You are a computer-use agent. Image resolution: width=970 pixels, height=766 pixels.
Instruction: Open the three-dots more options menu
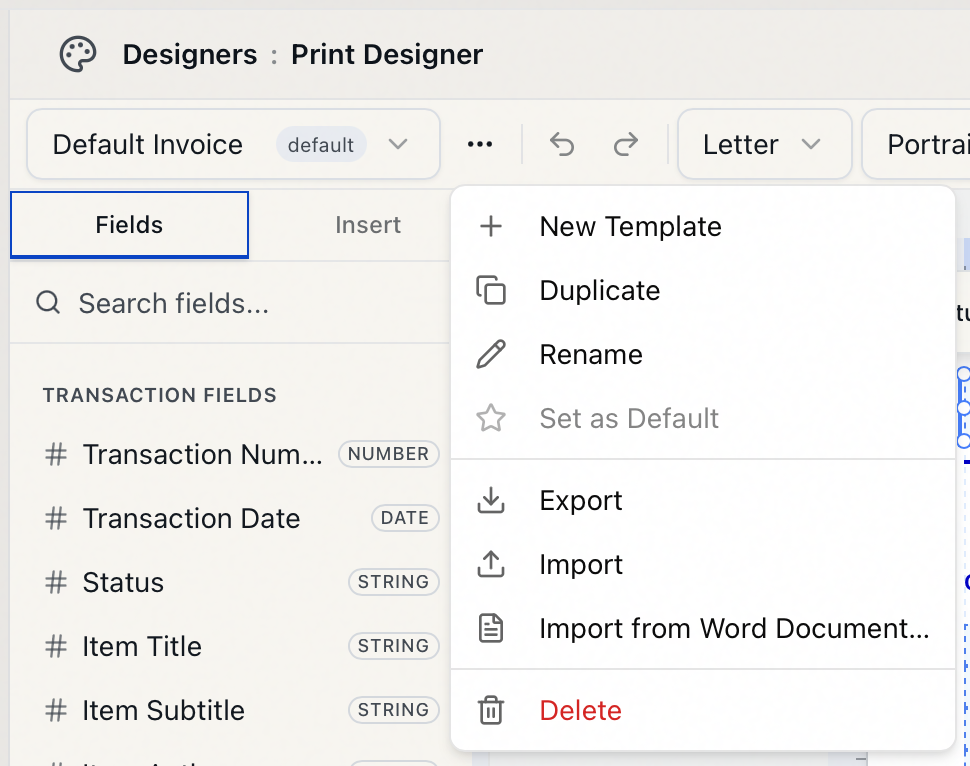tap(480, 144)
